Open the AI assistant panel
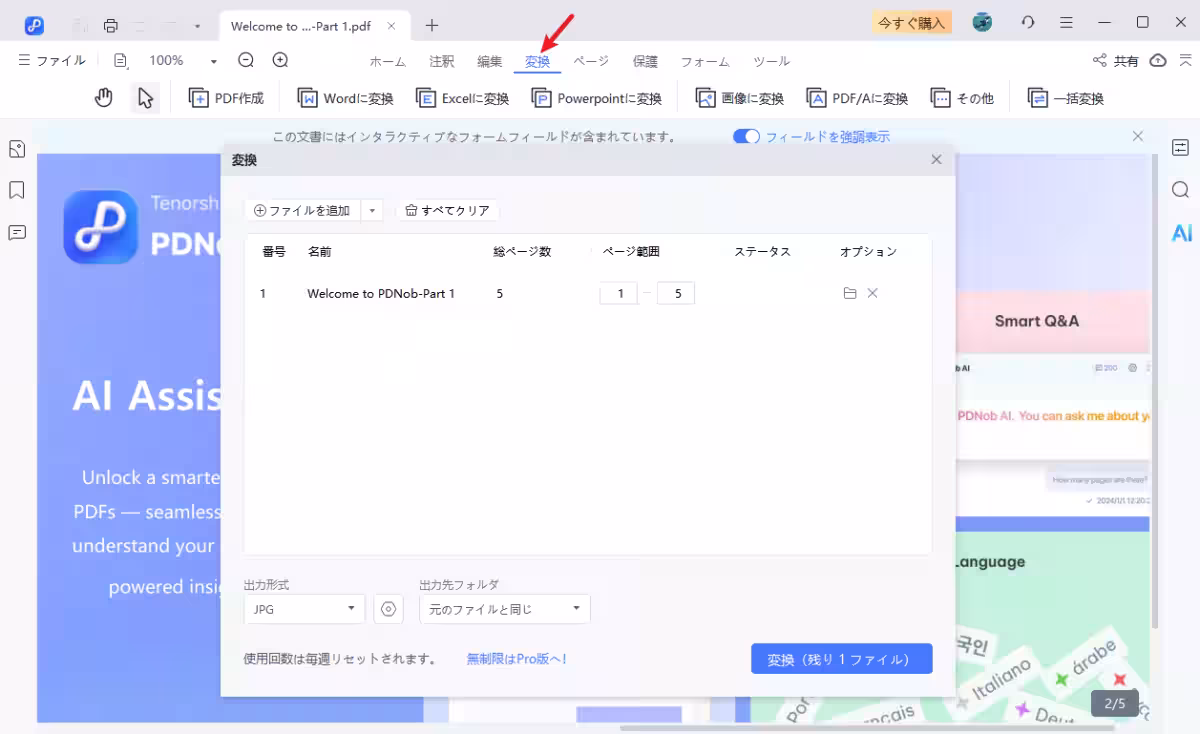Screen dimensions: 1200x734 [x=1182, y=232]
